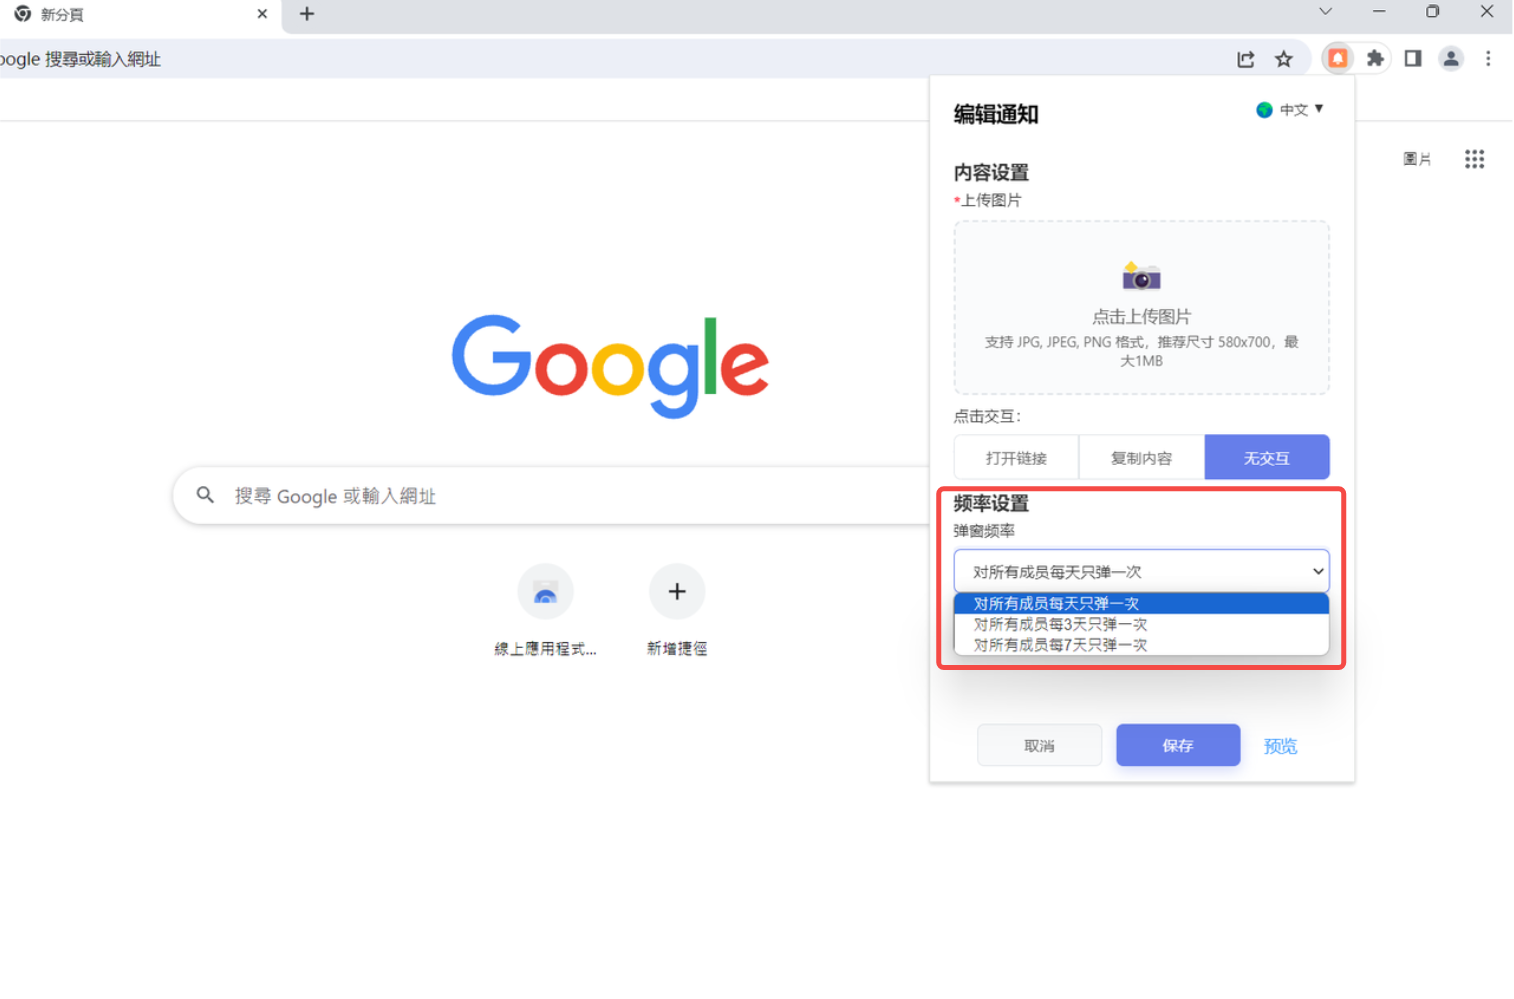Click the address bar
Viewport: 1514px width, 999px height.
tap(610, 59)
